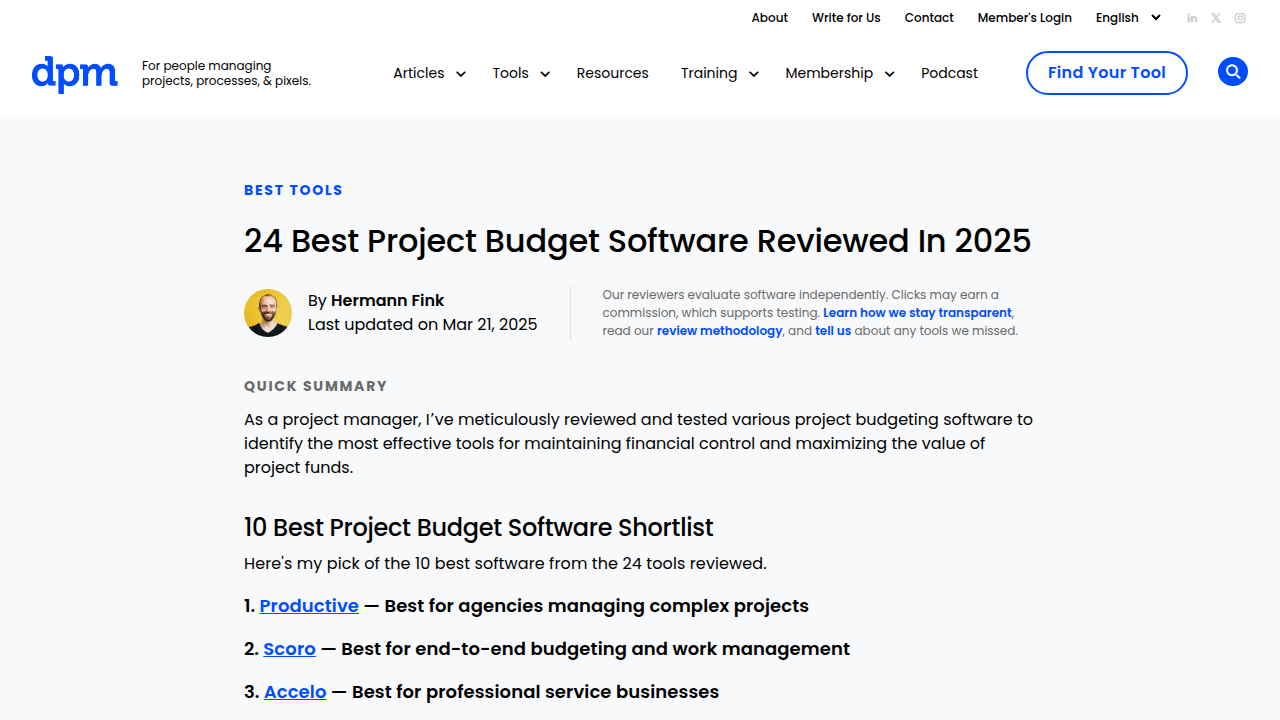Open the Articles menu item
The height and width of the screenshot is (720, 1280).
click(418, 73)
